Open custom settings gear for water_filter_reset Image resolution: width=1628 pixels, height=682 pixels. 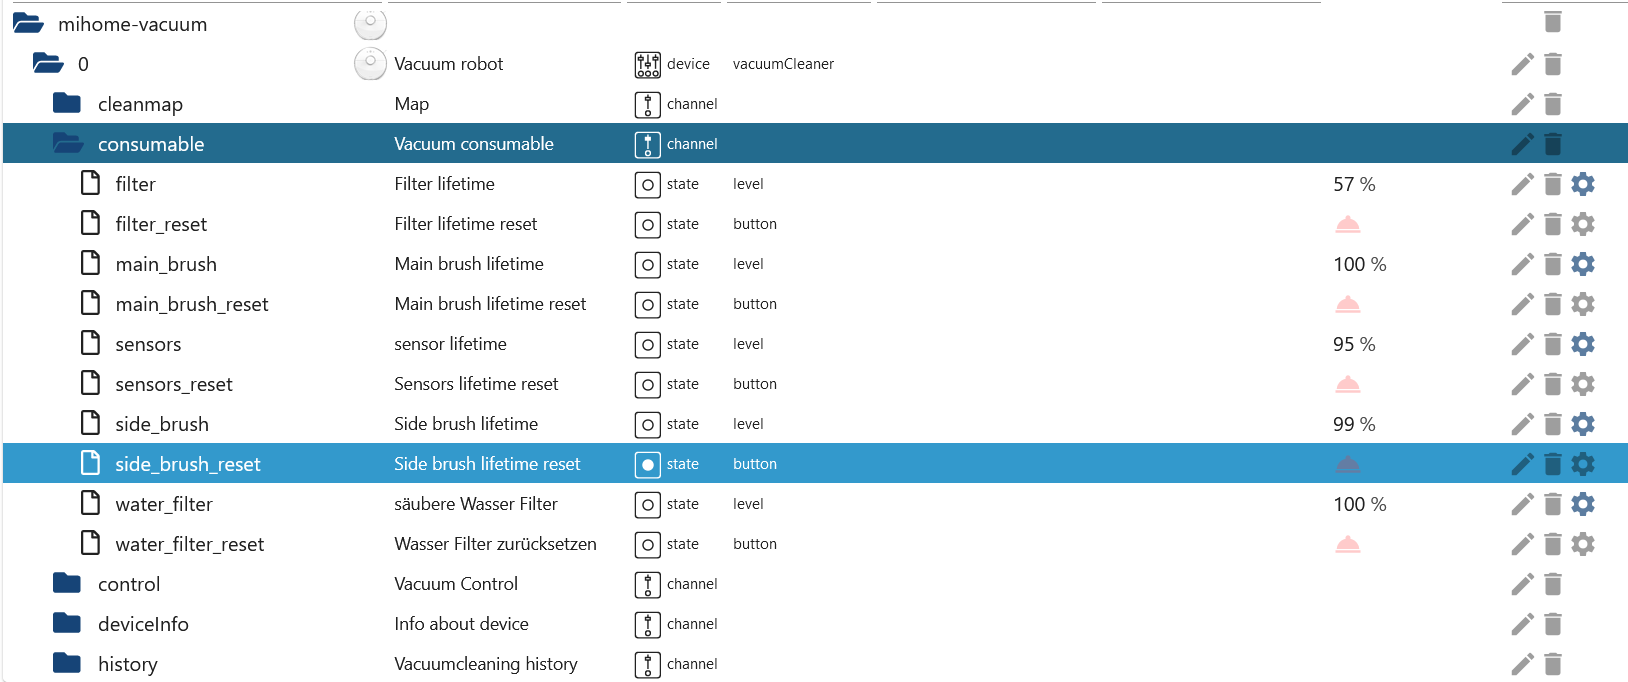[x=1582, y=544]
